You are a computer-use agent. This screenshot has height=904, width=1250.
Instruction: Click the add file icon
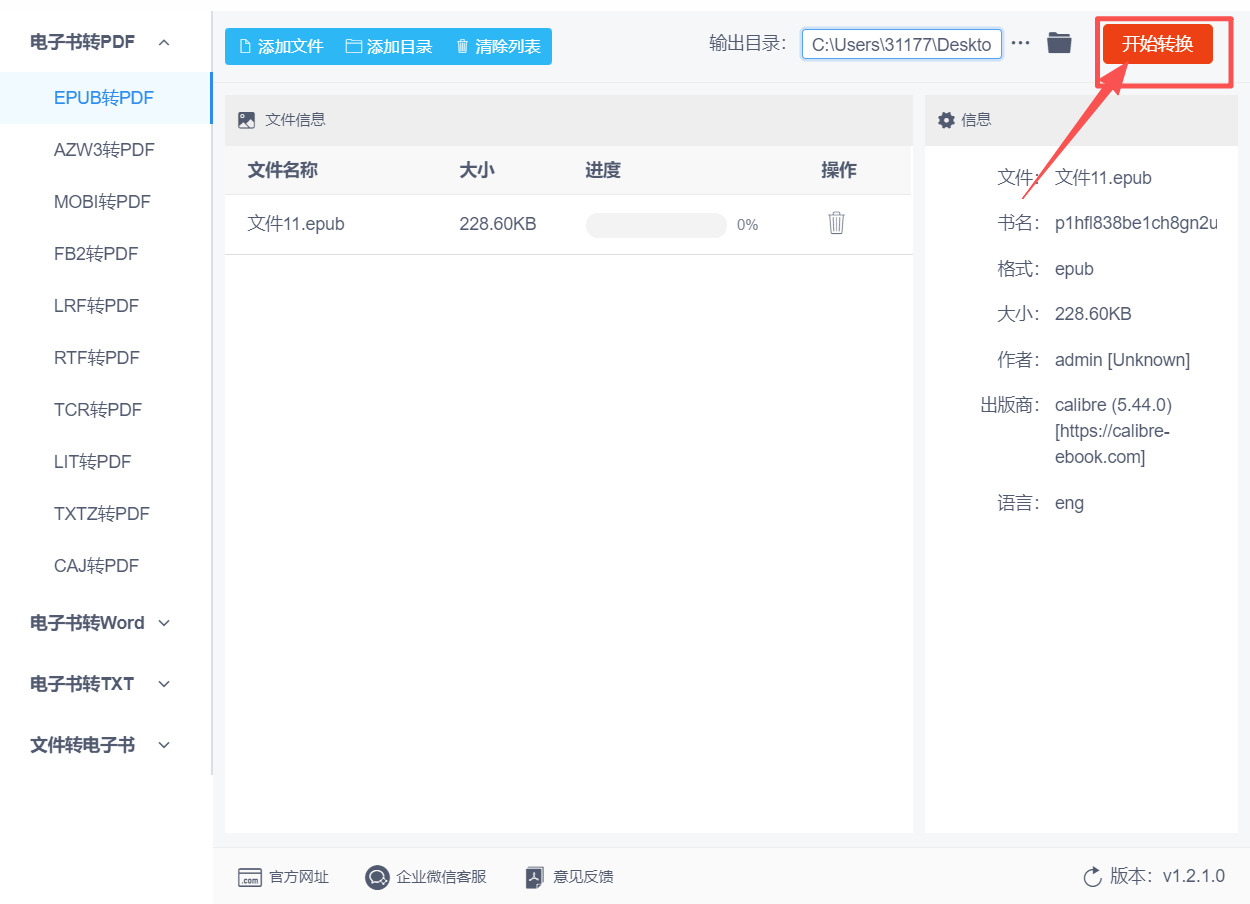(245, 46)
